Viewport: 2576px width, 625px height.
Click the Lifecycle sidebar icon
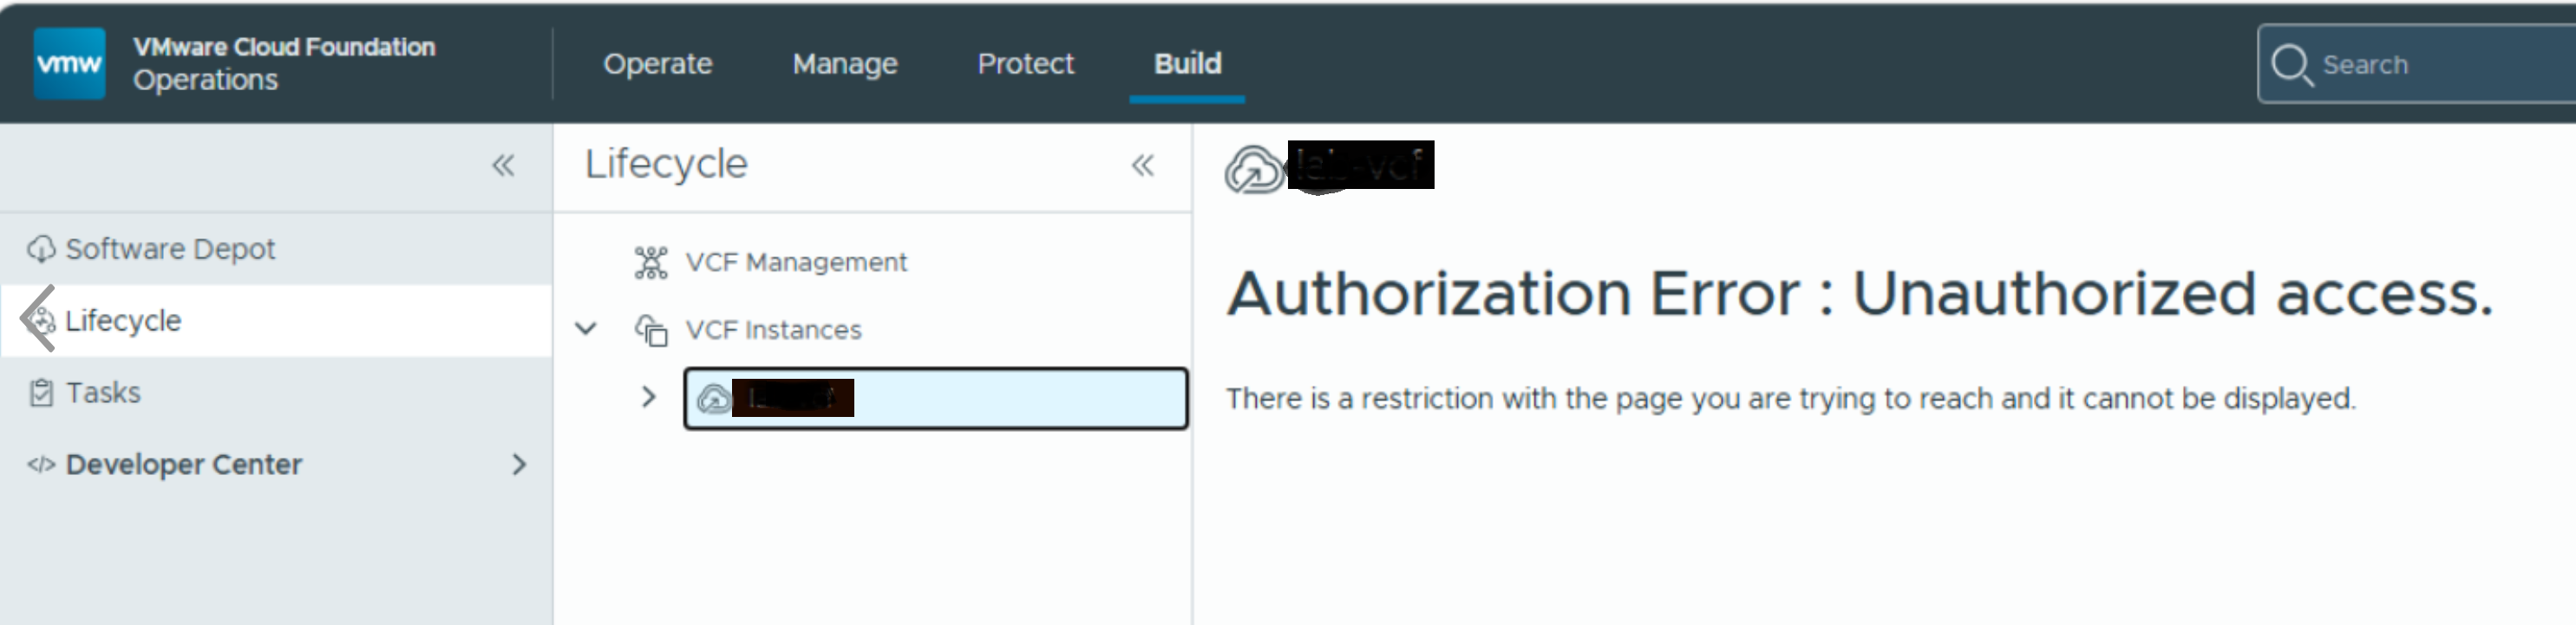pos(42,320)
